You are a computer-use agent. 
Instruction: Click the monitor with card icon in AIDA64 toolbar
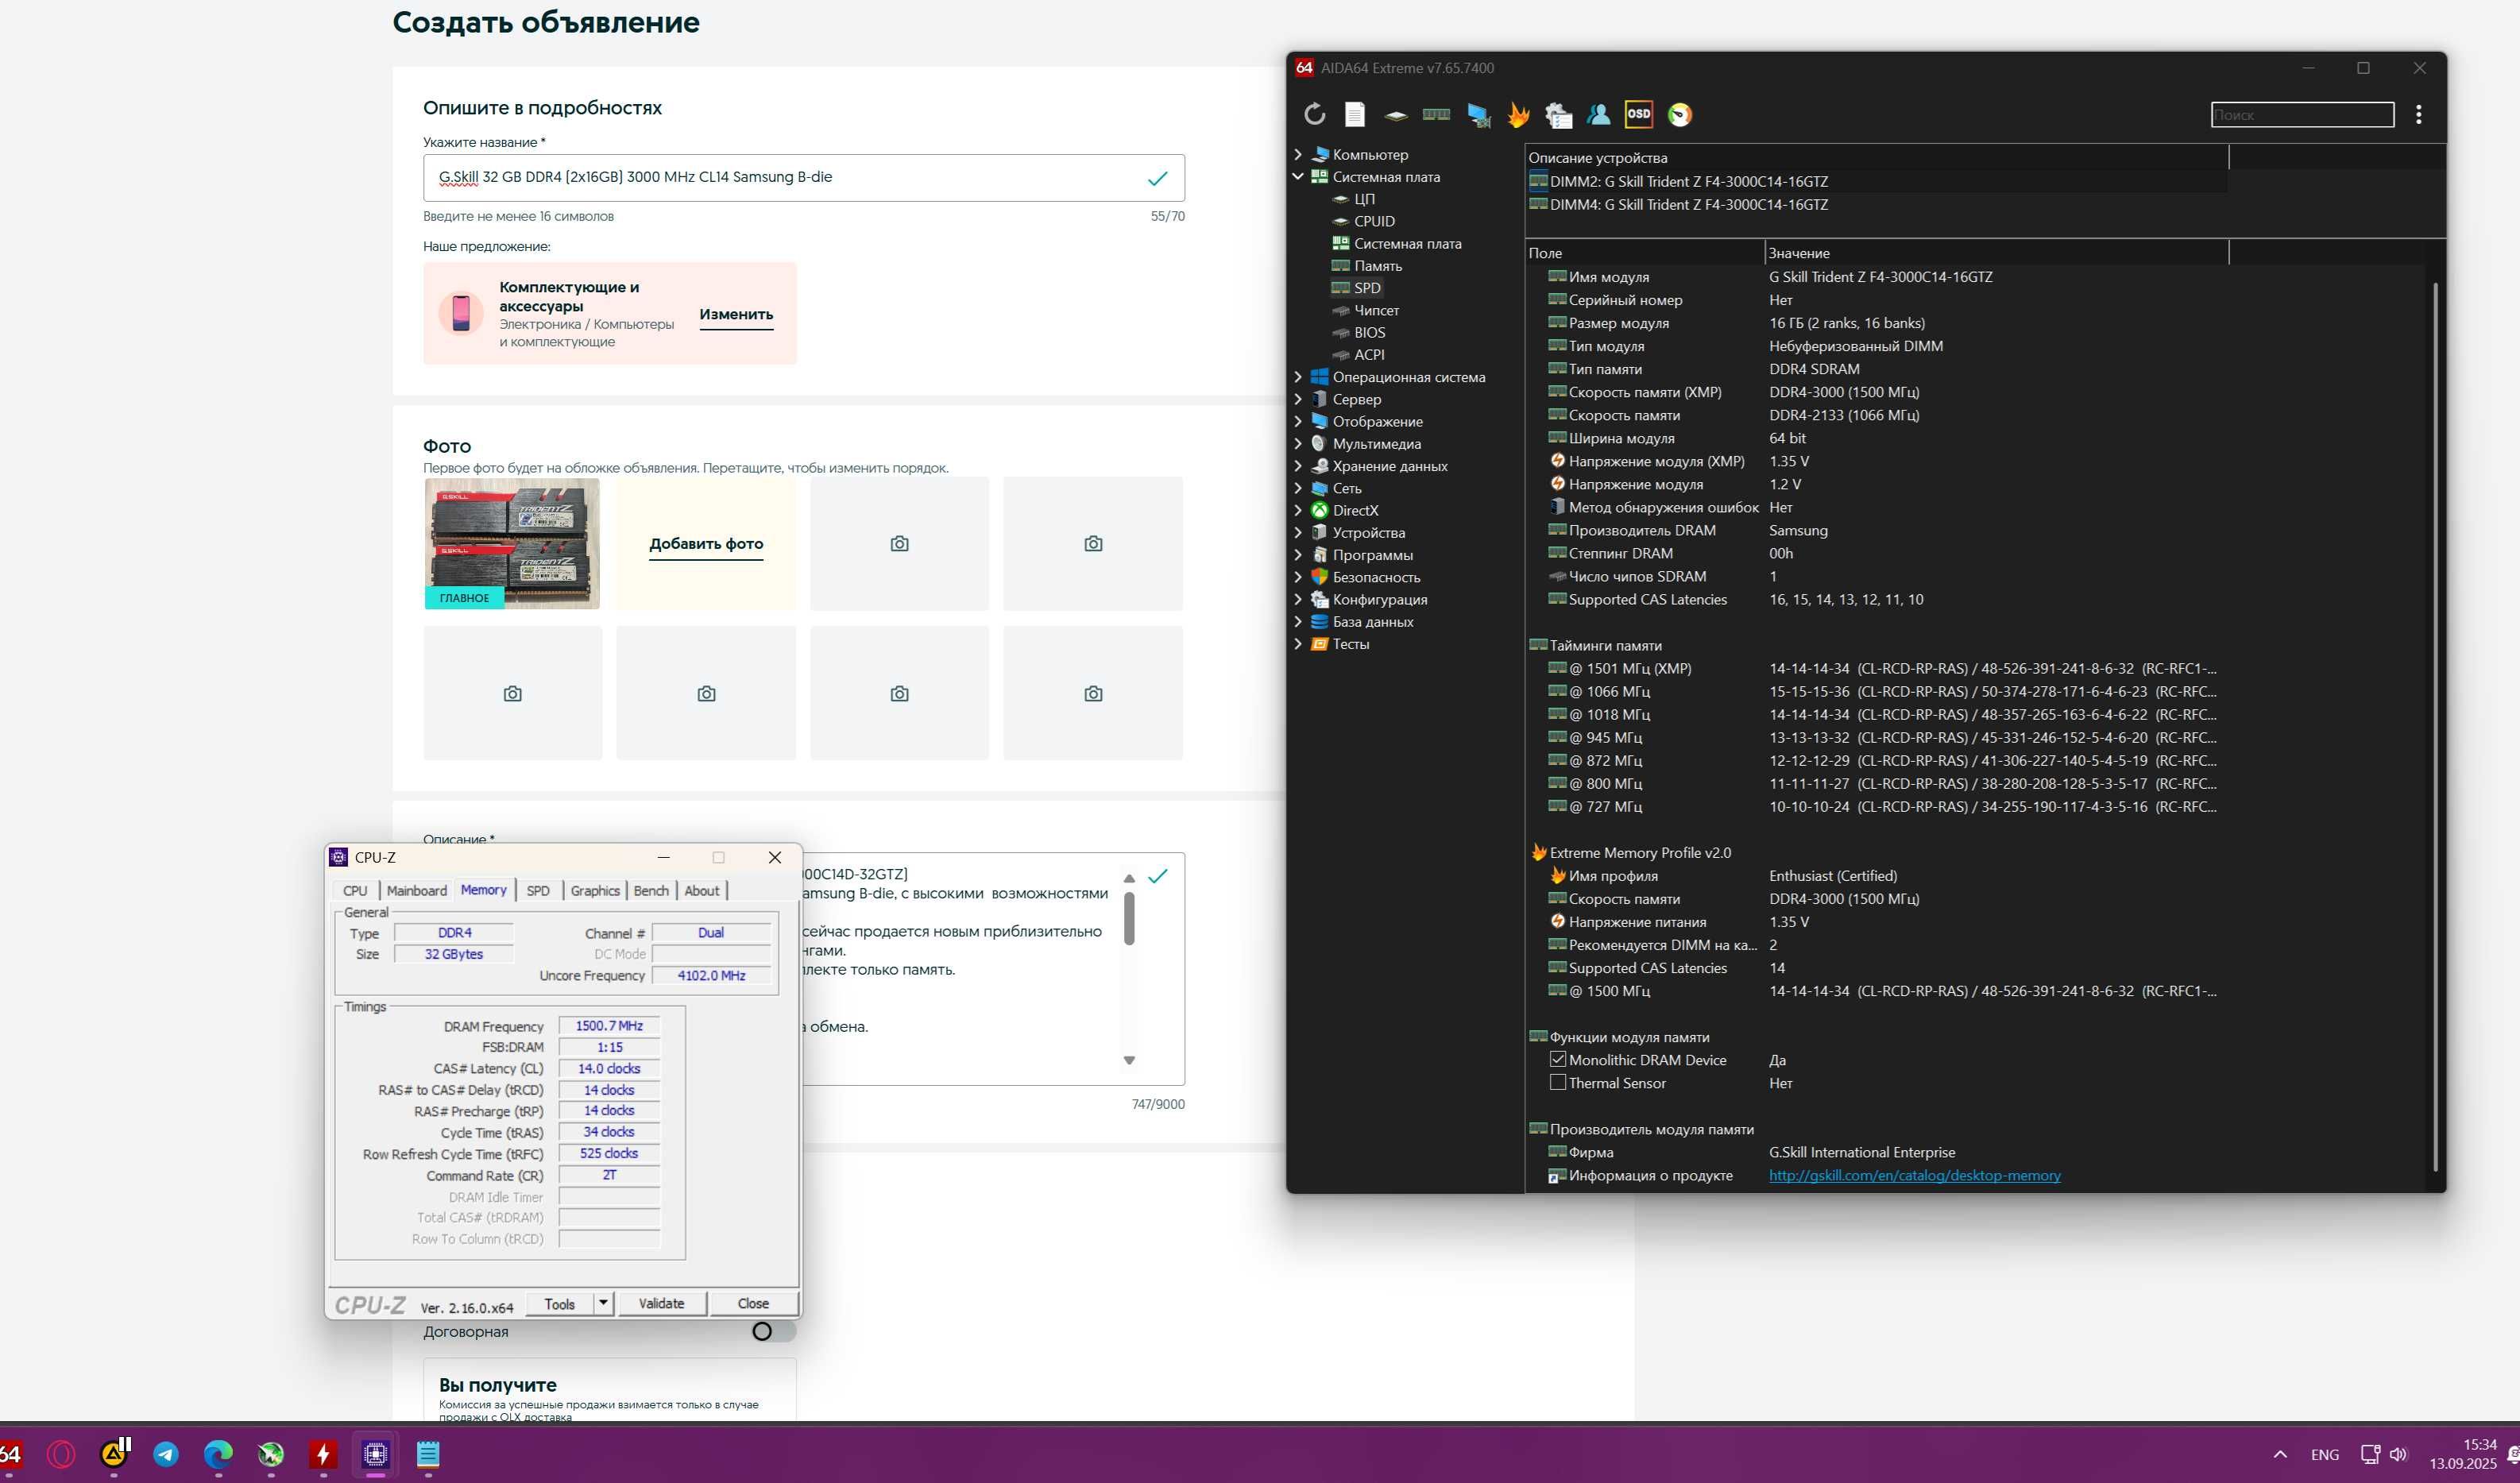(1478, 115)
